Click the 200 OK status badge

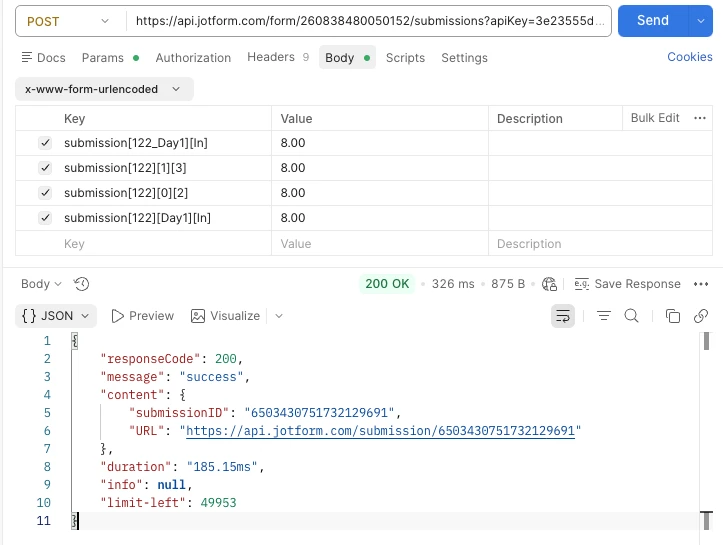click(387, 284)
